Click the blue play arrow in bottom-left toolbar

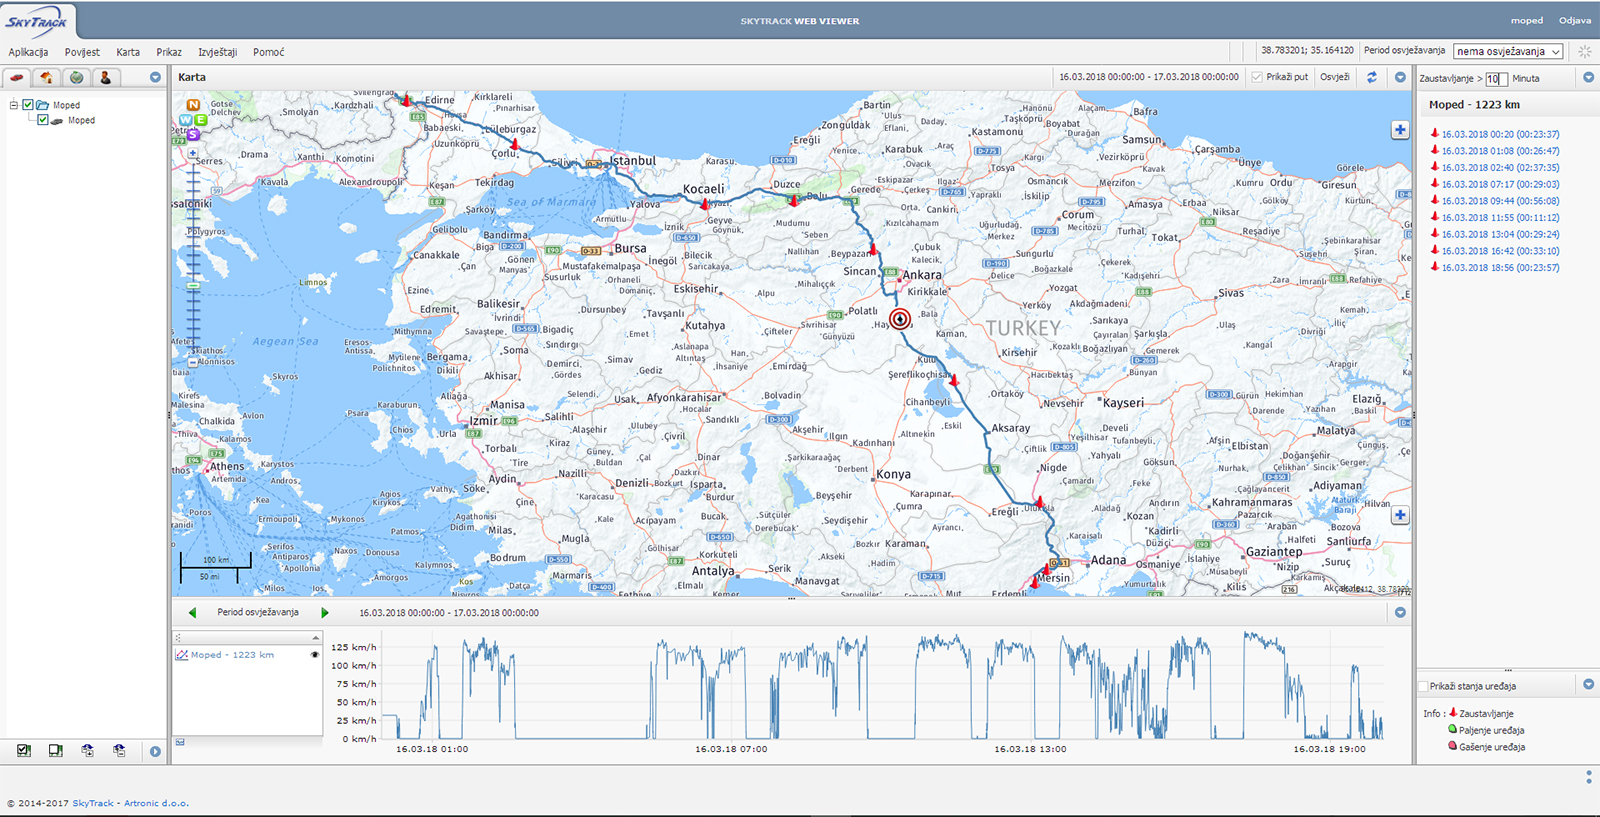point(155,751)
